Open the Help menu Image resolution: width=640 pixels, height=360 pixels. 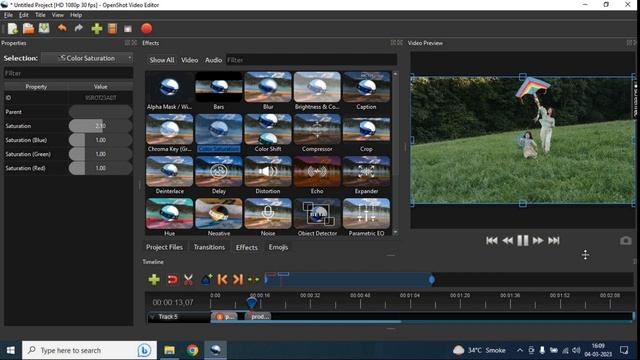click(76, 15)
